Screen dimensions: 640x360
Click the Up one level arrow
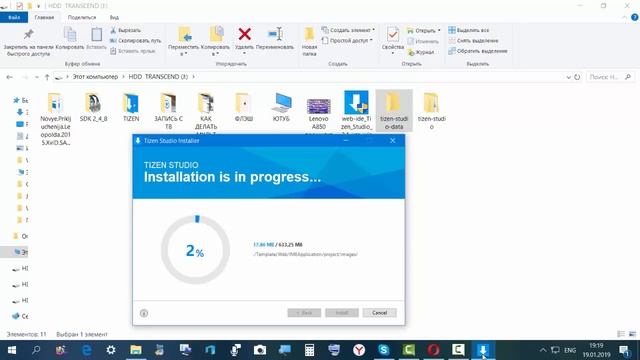[47, 77]
